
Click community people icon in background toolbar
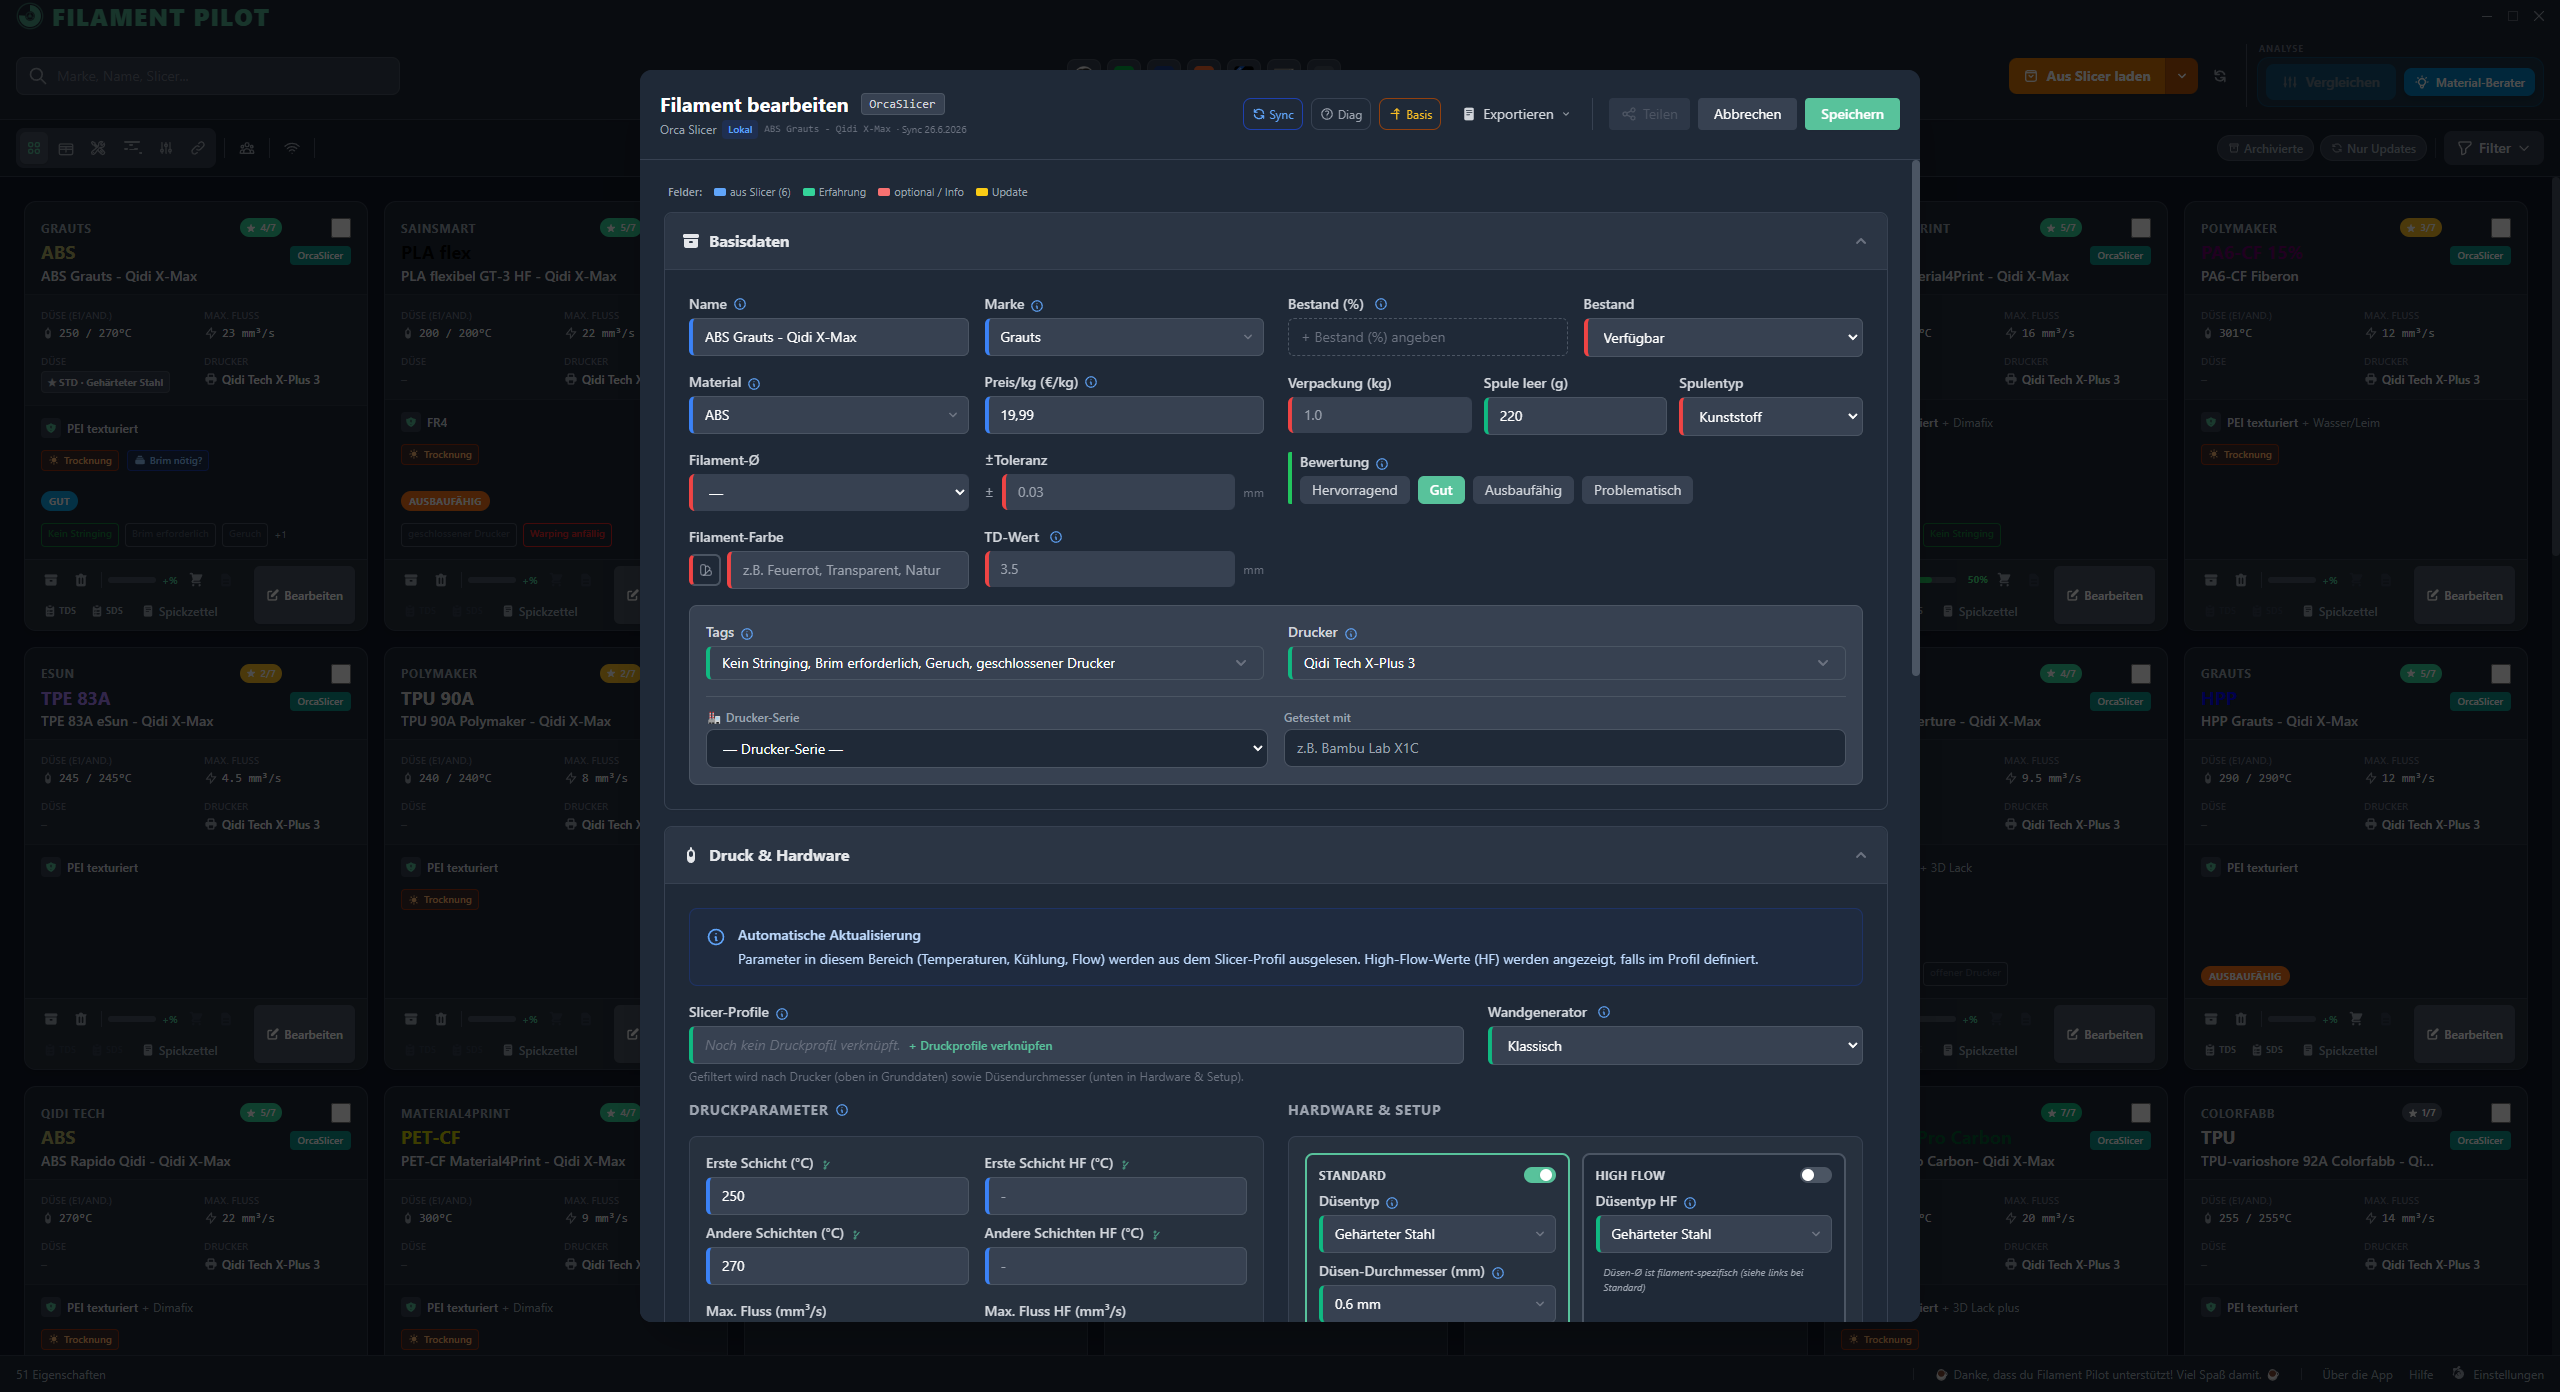247,148
